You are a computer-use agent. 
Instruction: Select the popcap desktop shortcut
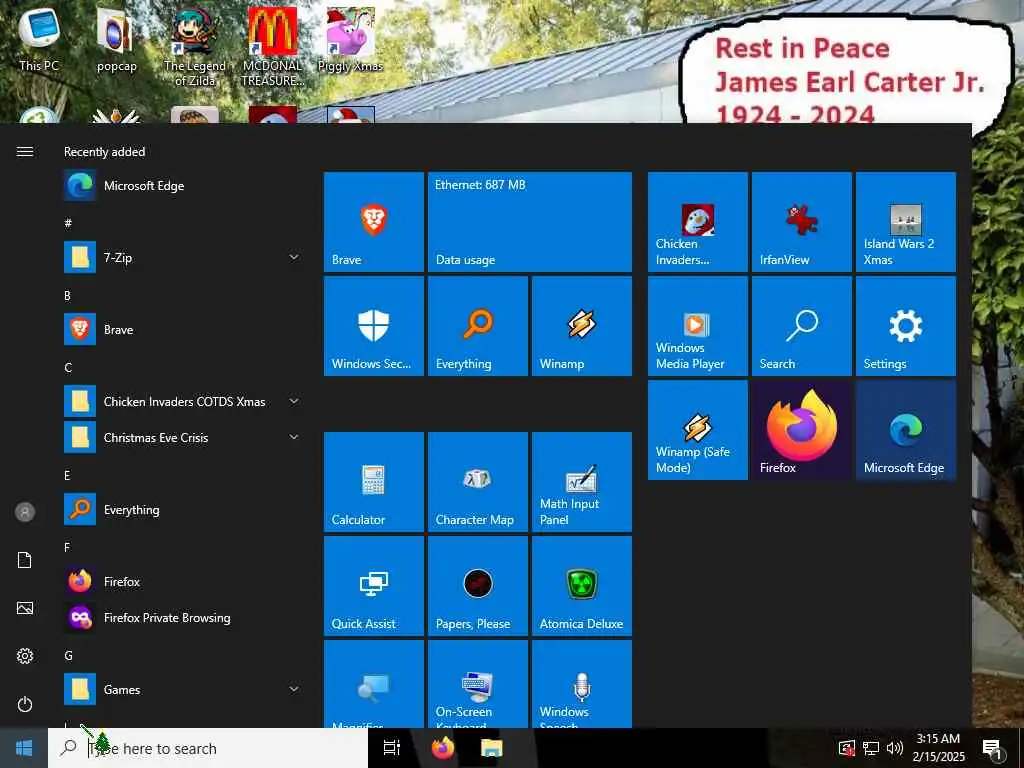pos(116,40)
